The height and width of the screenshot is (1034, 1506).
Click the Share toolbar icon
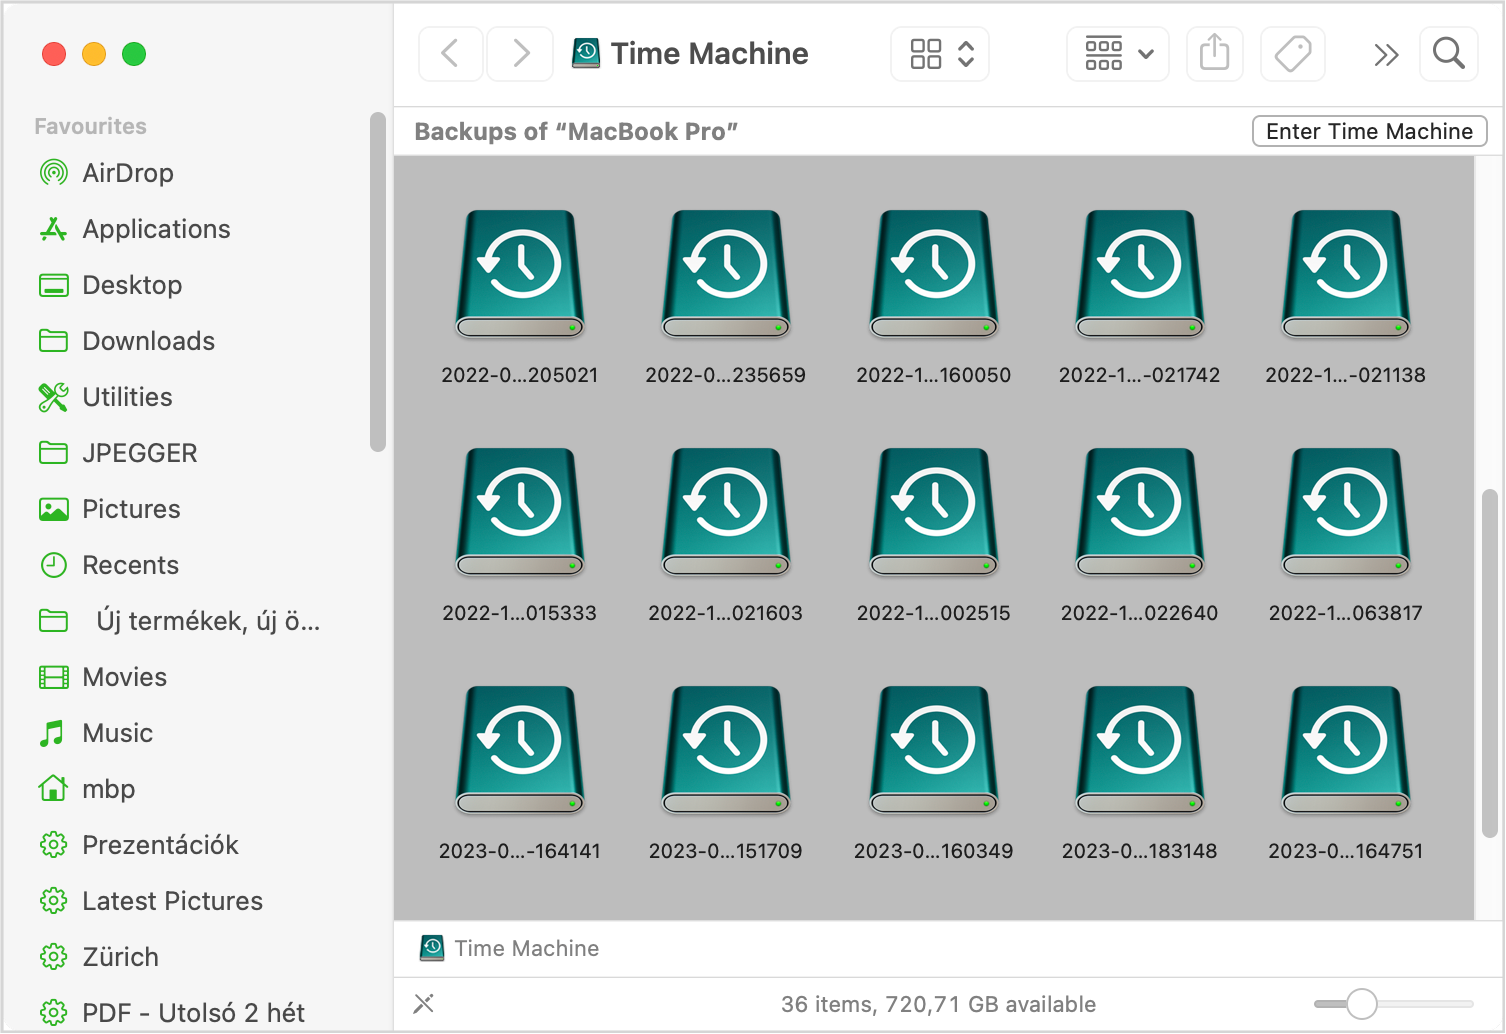[1214, 53]
